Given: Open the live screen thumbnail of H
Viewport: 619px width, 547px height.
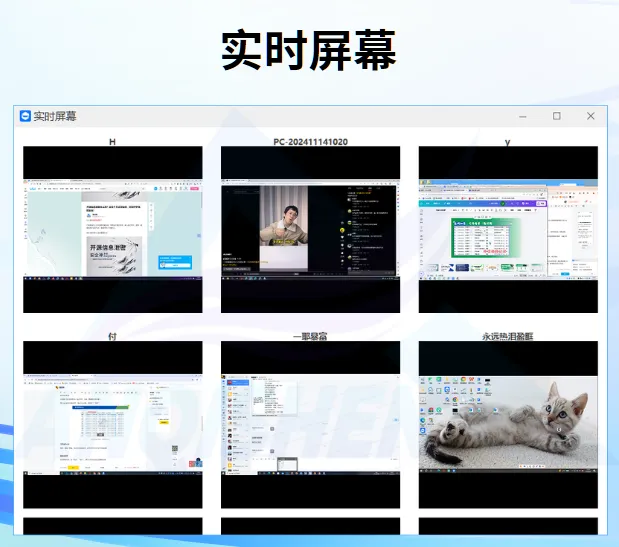Looking at the screenshot, I should pos(113,229).
